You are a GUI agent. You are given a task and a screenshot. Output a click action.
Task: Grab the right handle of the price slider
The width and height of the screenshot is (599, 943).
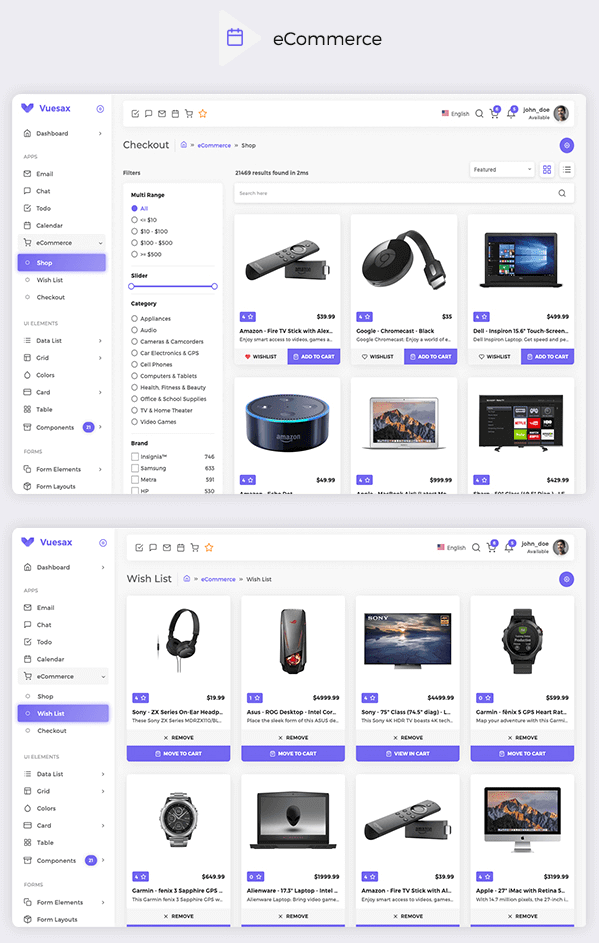214,286
